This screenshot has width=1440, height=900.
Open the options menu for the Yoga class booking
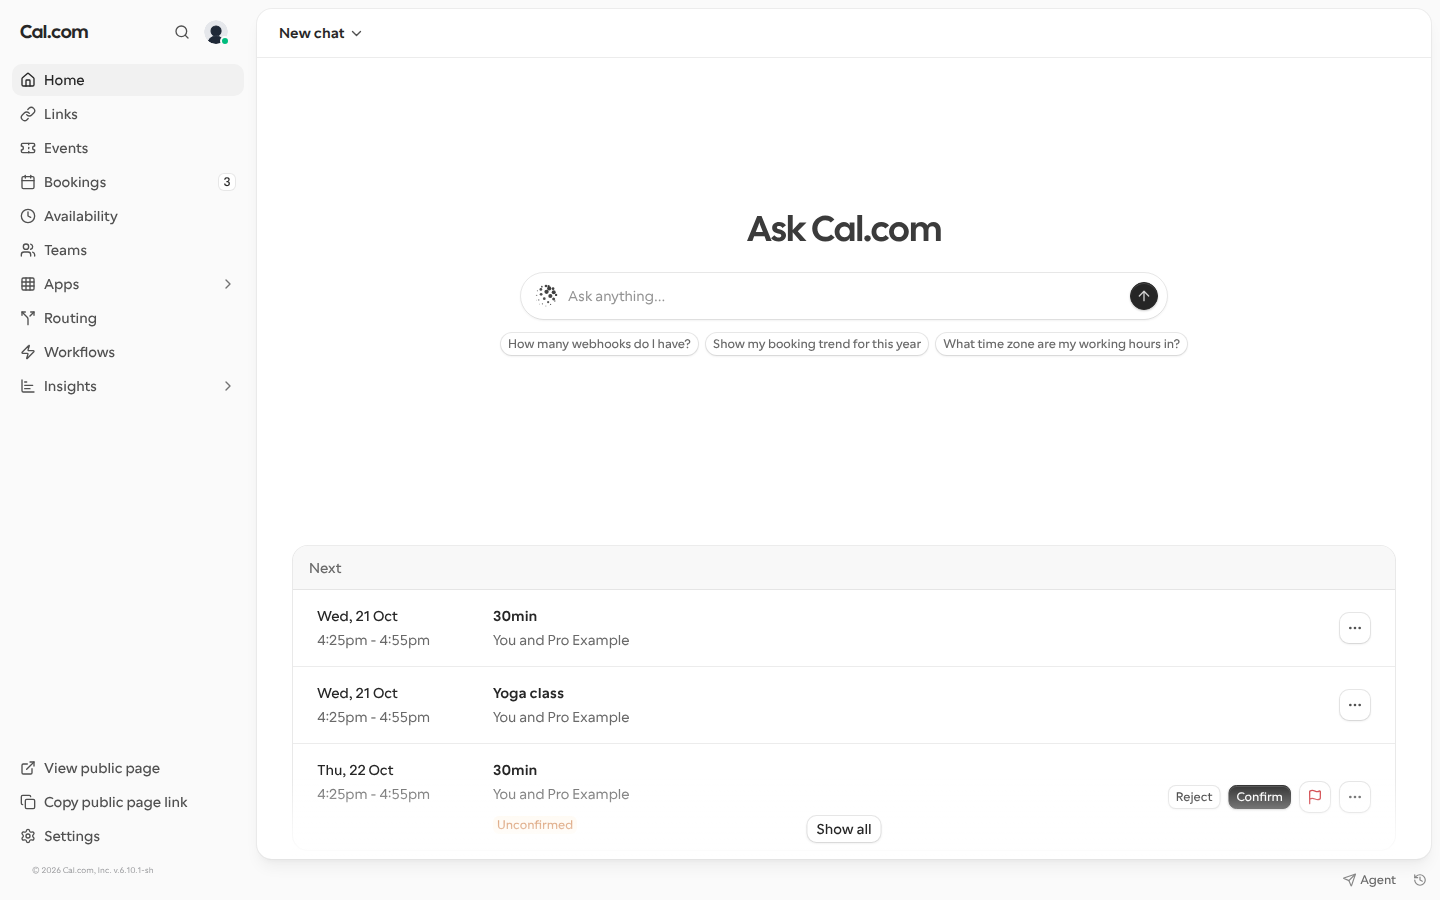[1355, 705]
